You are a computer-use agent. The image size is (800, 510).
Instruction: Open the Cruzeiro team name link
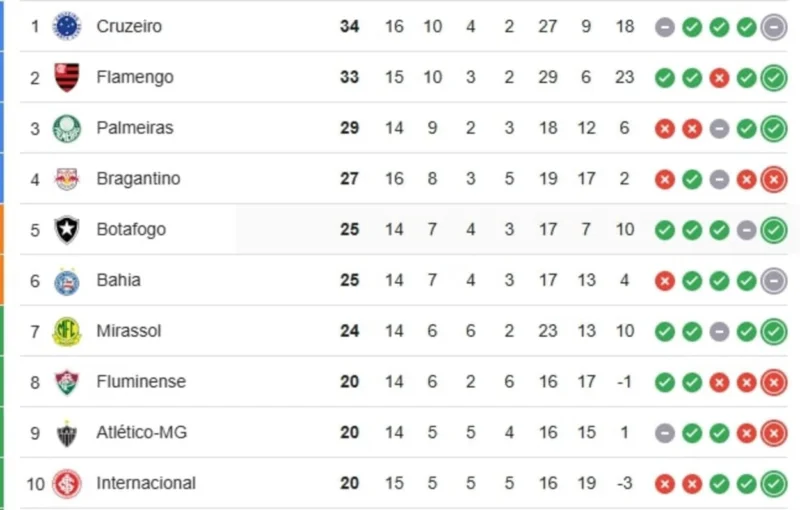pos(129,26)
